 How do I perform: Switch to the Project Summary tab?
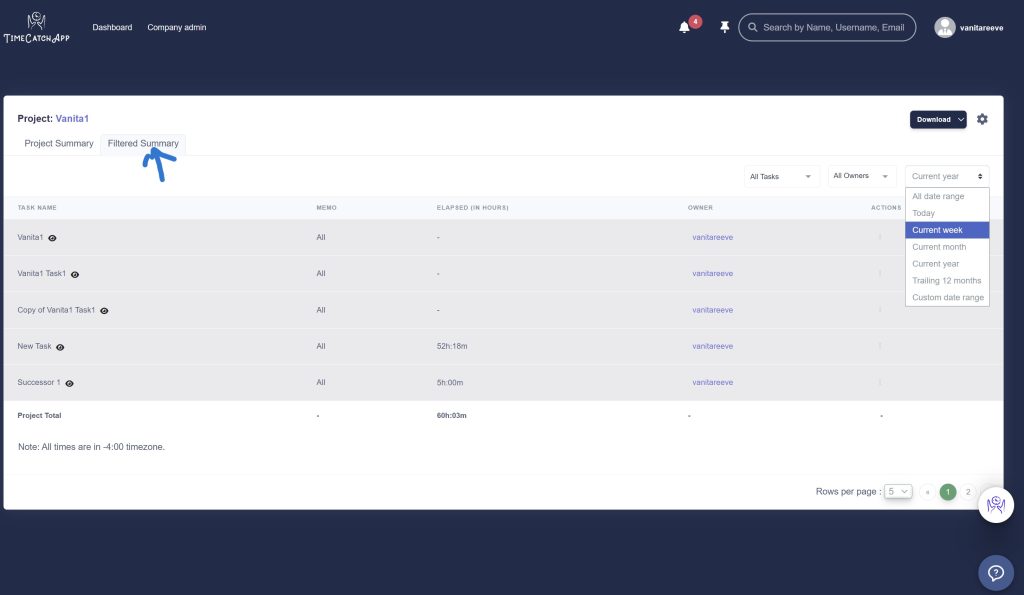click(x=59, y=143)
